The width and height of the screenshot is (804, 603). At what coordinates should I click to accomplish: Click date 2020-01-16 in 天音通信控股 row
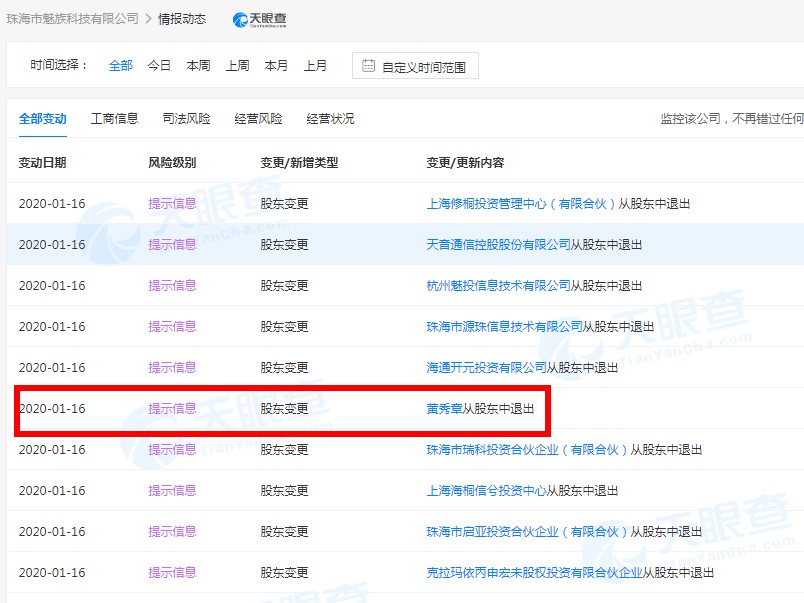[52, 245]
